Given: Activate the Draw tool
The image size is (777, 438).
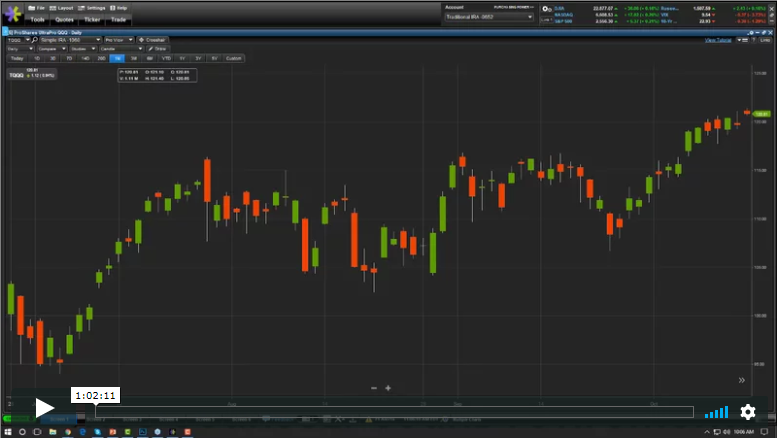Looking at the screenshot, I should click(158, 48).
